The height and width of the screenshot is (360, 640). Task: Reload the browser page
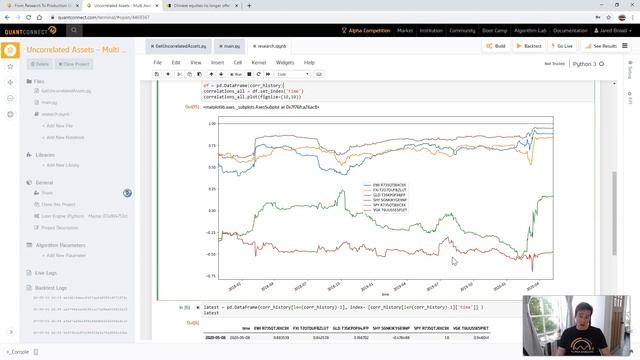(29, 18)
